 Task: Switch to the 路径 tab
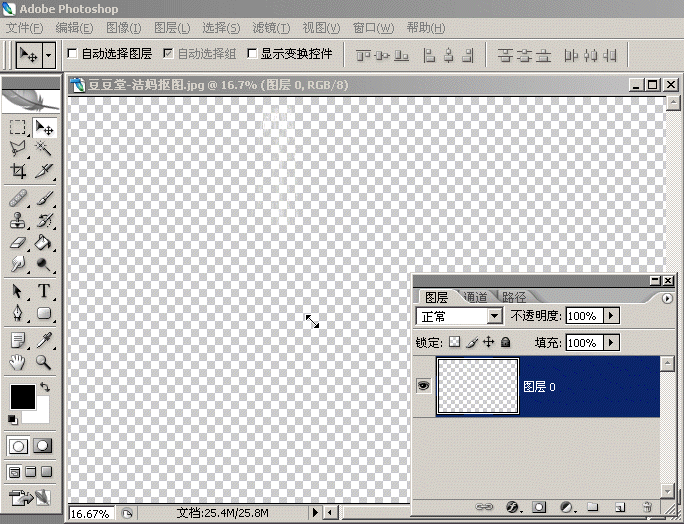click(514, 297)
